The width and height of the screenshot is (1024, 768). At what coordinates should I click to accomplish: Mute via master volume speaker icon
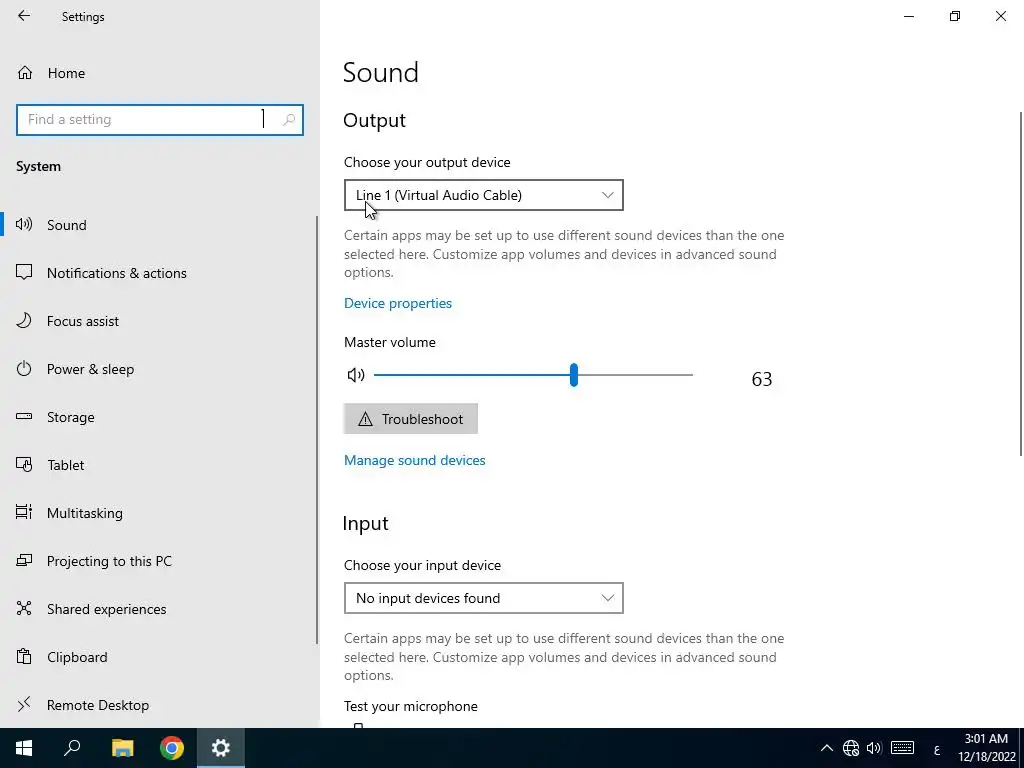(x=356, y=375)
